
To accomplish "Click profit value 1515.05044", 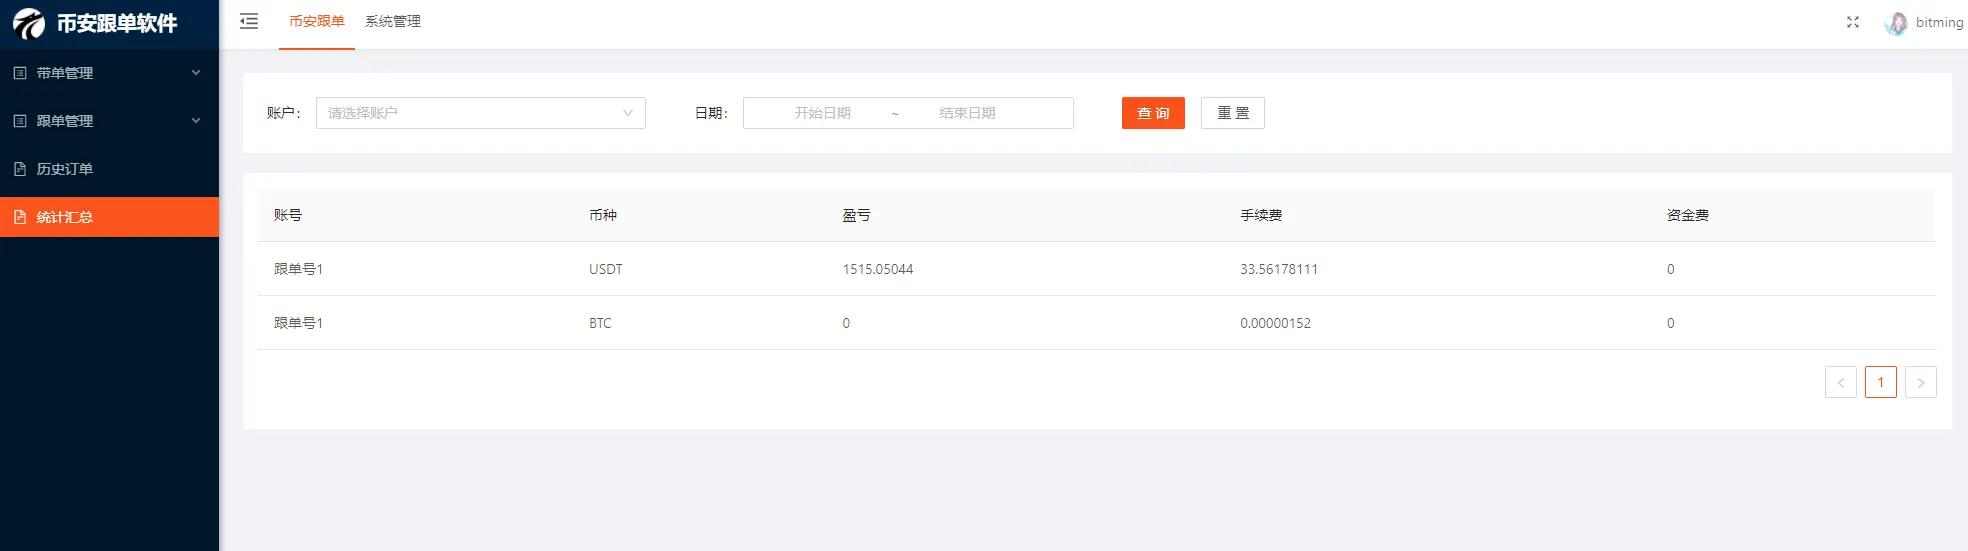I will 878,269.
